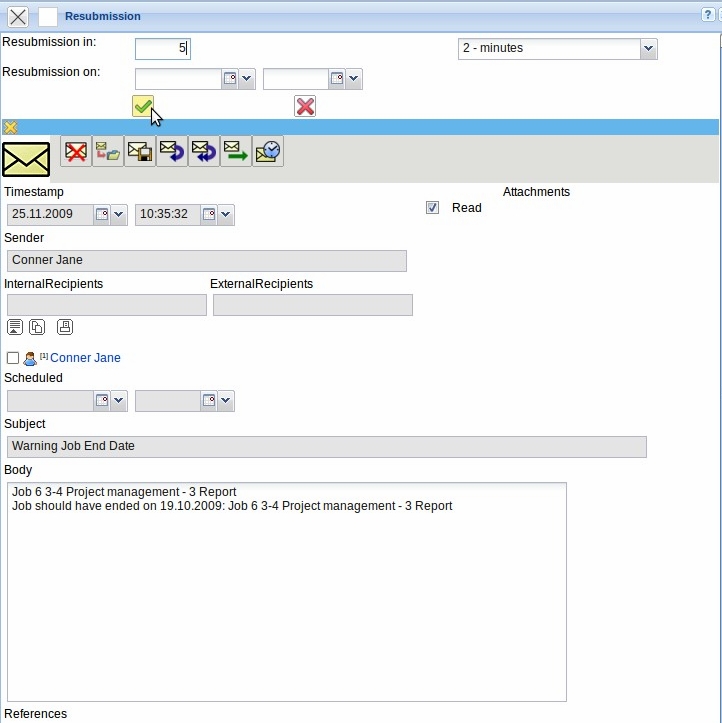Click the InternalRecipients field
This screenshot has height=723, width=722.
click(x=107, y=305)
